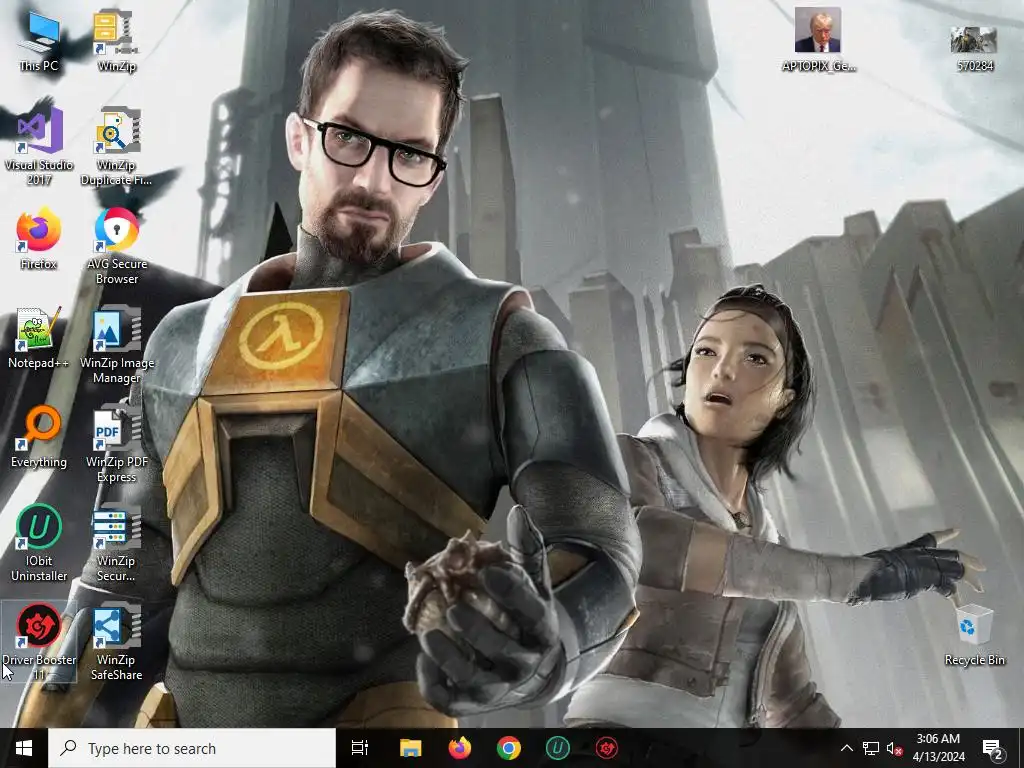1024x768 pixels.
Task: Show hidden system tray icons
Action: coord(846,748)
